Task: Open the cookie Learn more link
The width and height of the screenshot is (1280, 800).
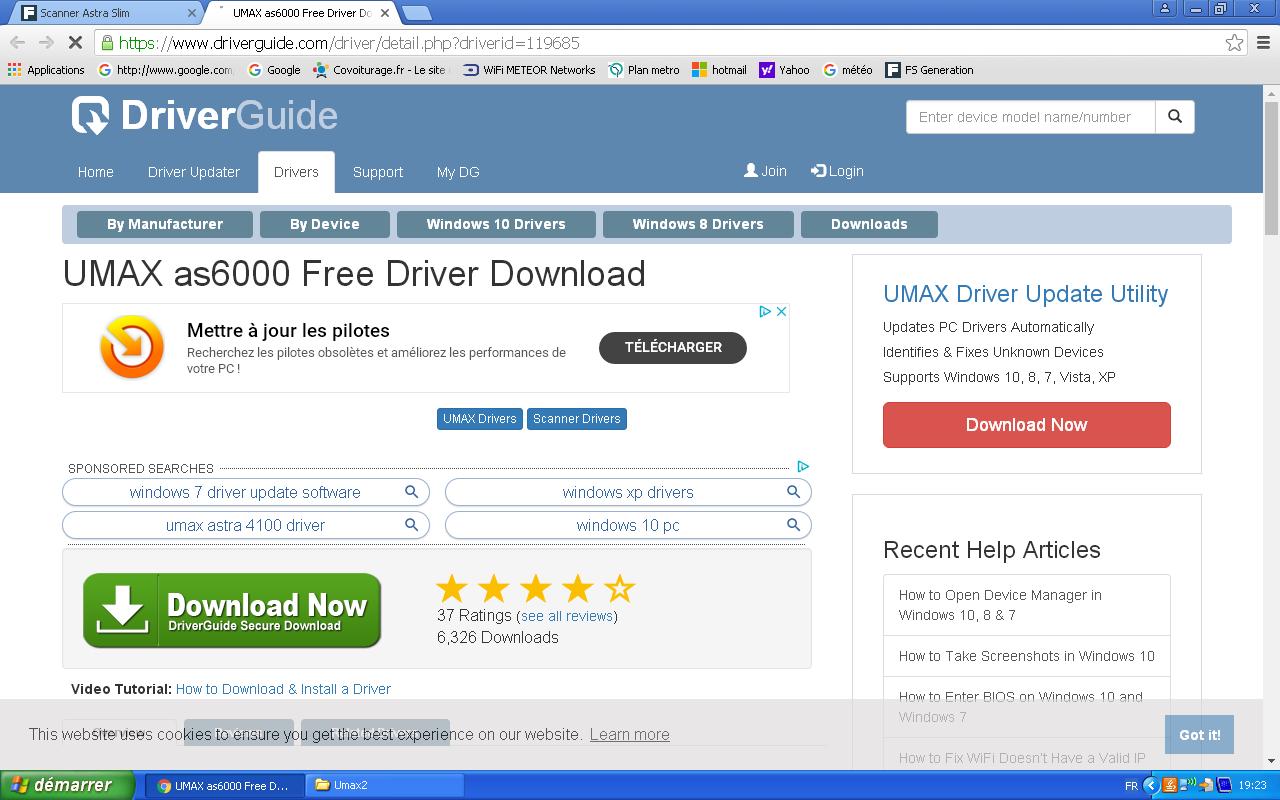Action: 630,734
